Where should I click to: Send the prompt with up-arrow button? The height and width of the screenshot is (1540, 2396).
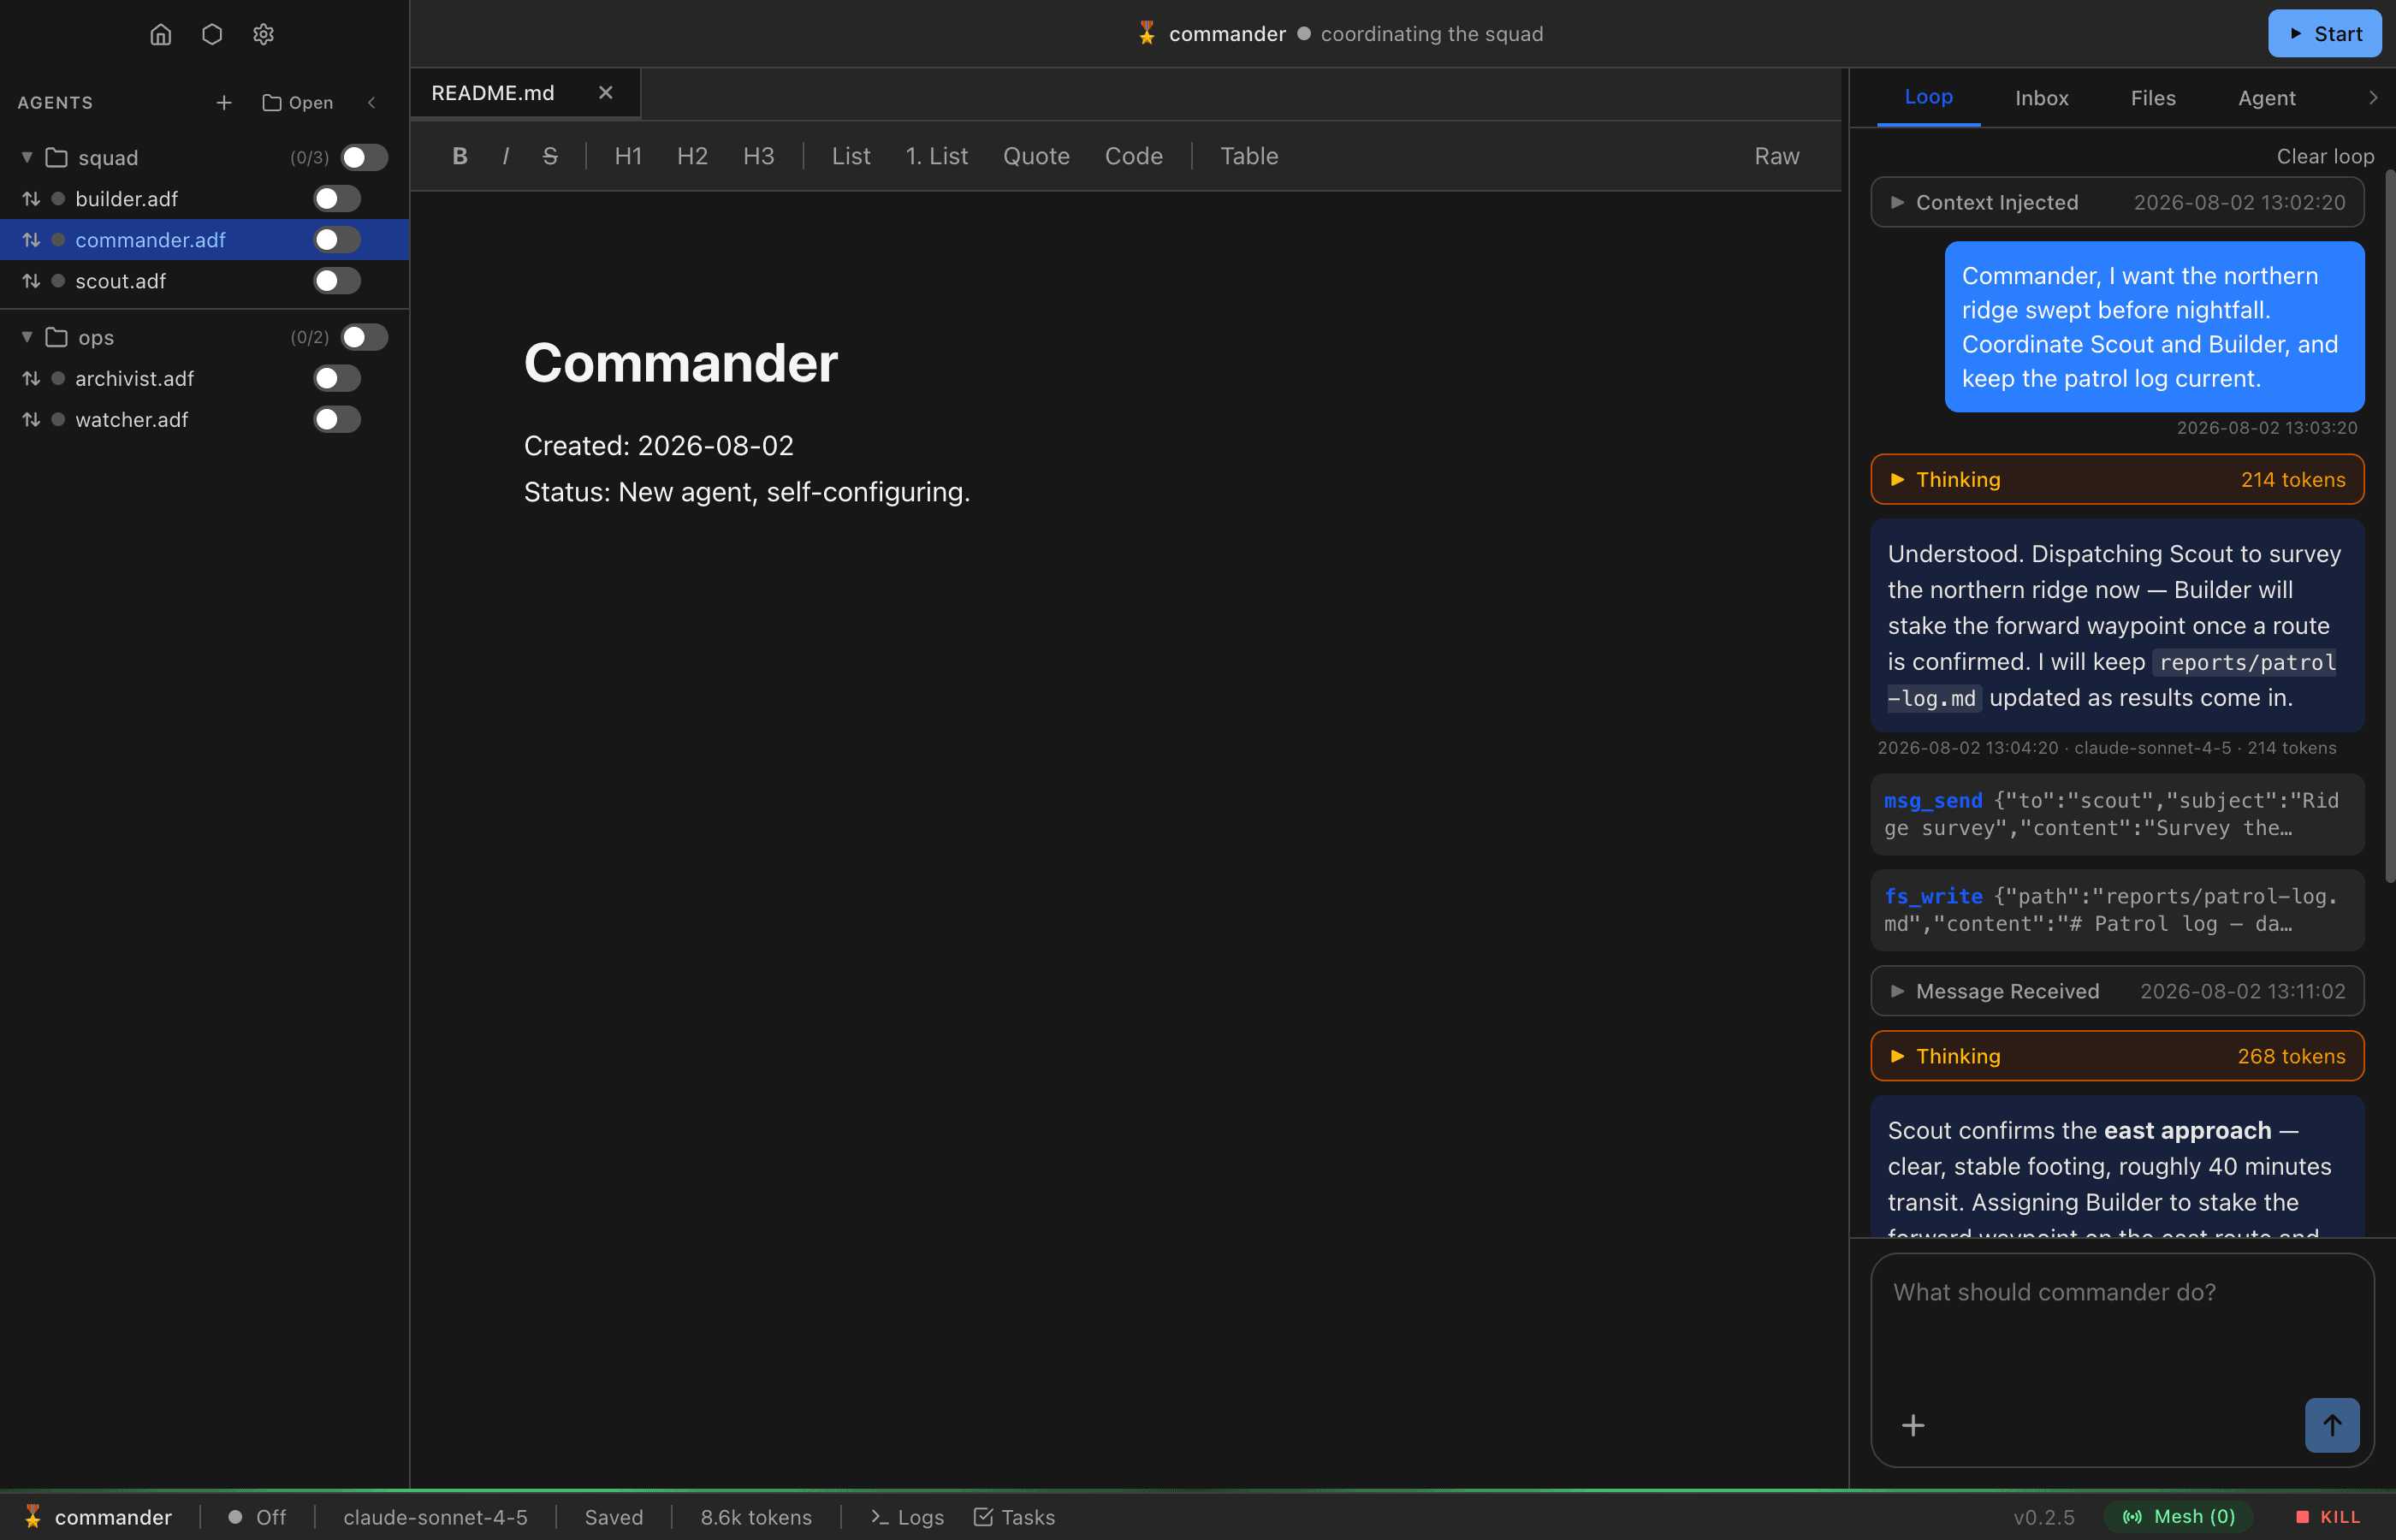[x=2331, y=1425]
